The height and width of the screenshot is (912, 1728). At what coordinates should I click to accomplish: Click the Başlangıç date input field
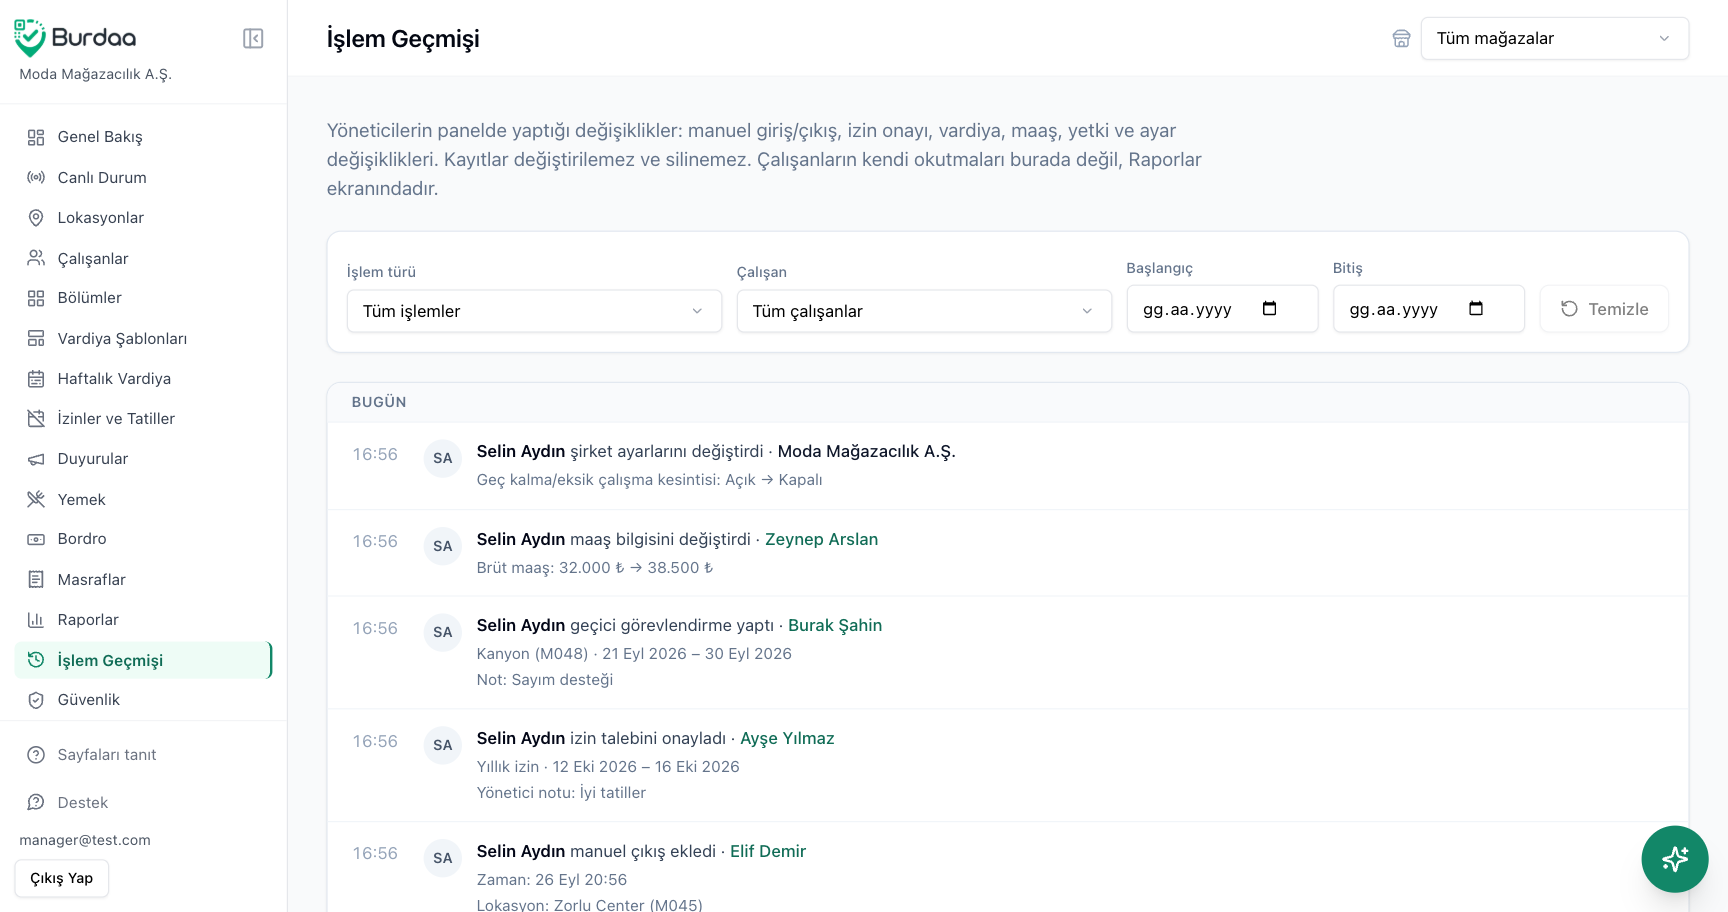(x=1222, y=309)
